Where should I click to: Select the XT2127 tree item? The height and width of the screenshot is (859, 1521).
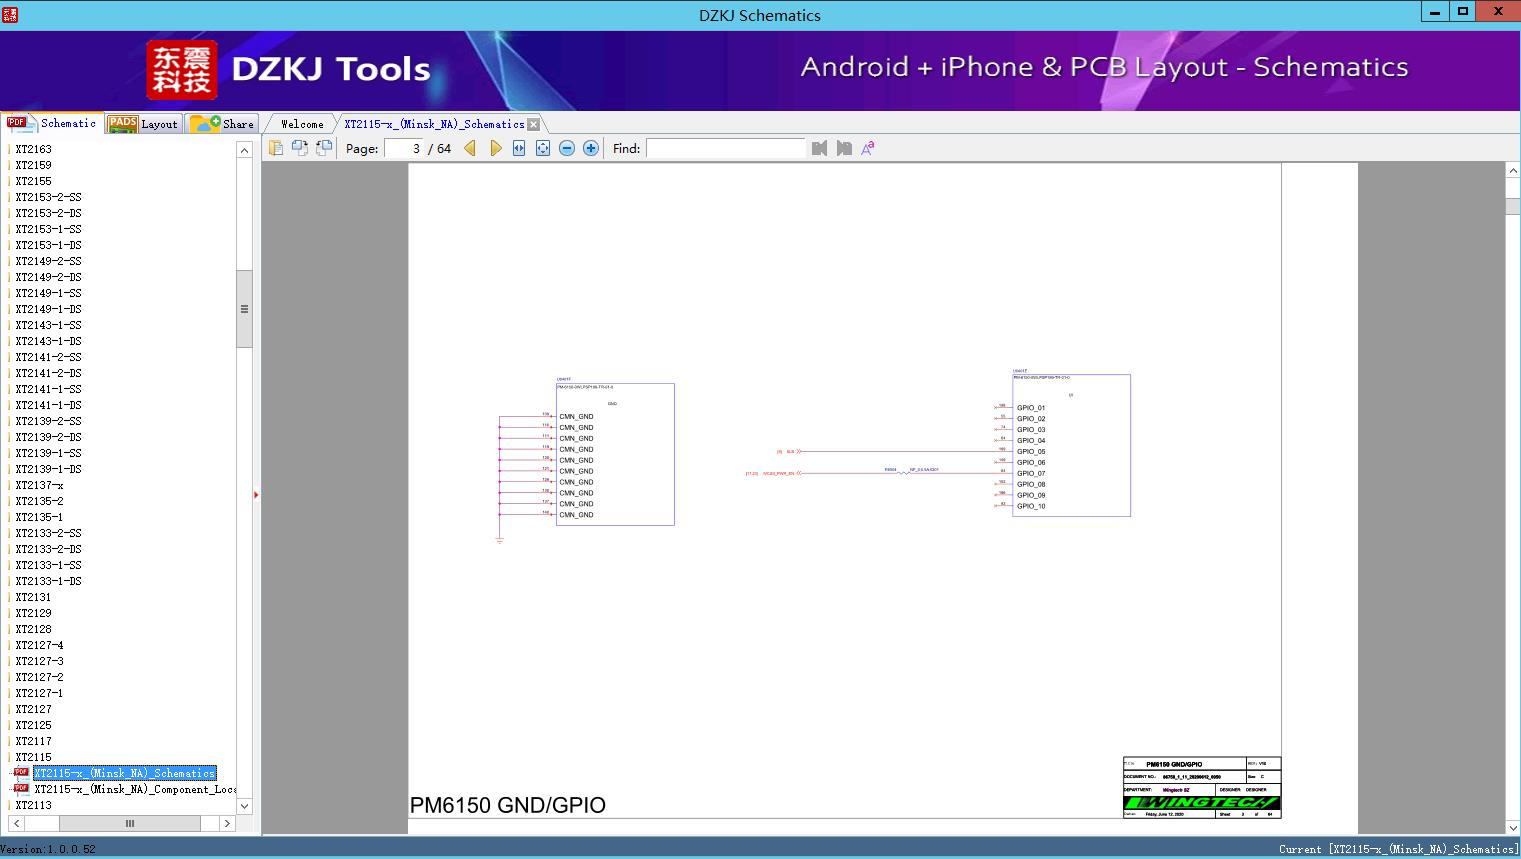[x=33, y=709]
